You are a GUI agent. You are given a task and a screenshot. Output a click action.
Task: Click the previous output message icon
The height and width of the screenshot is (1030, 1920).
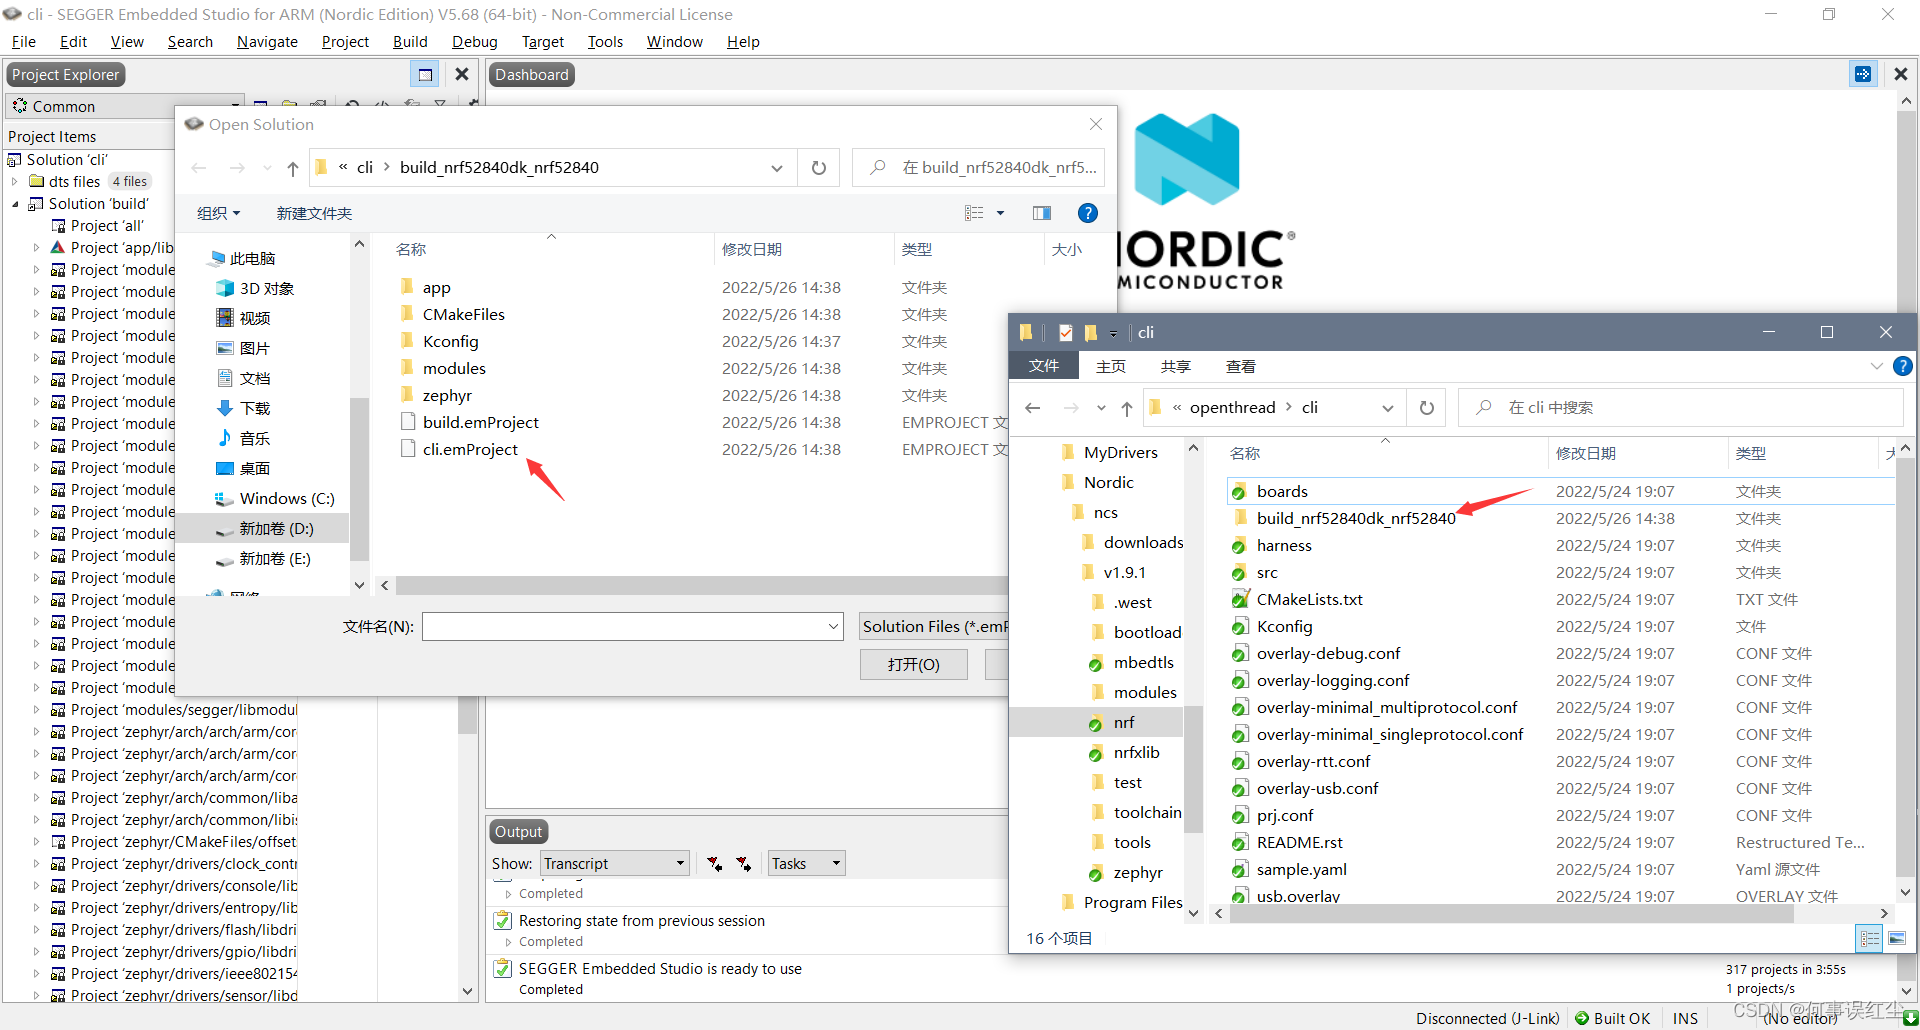coord(714,863)
